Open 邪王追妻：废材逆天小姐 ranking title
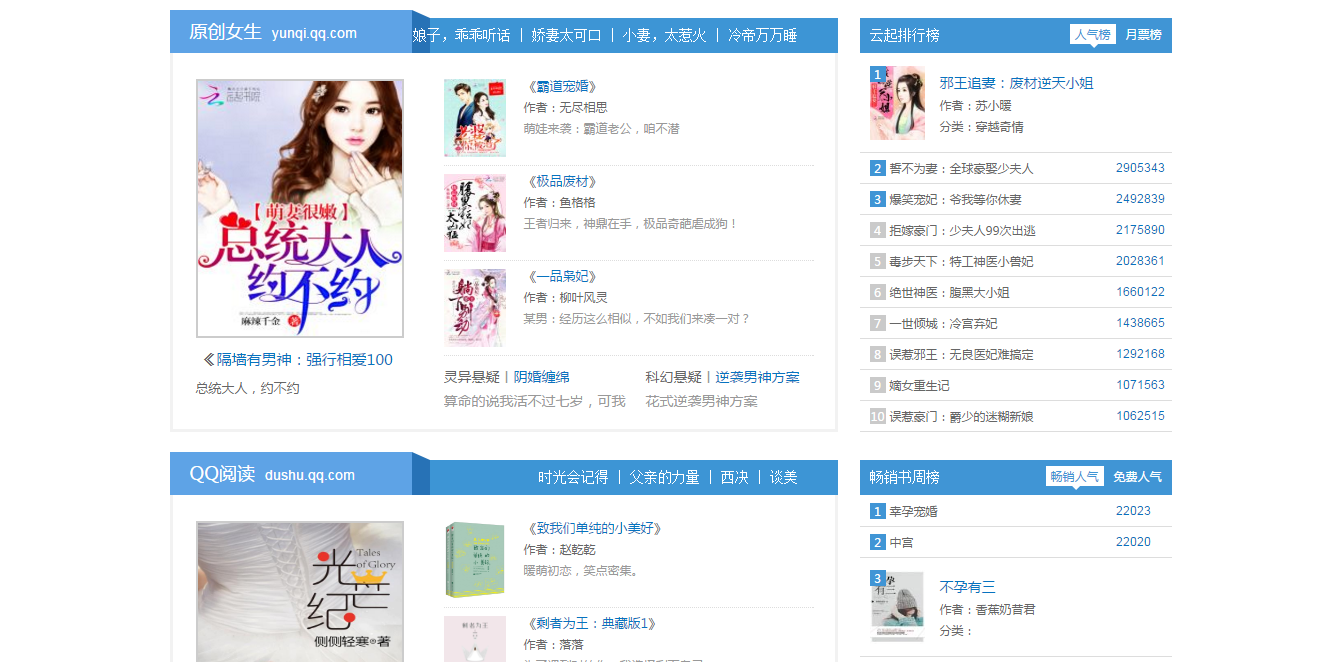The width and height of the screenshot is (1344, 662). [x=1016, y=84]
